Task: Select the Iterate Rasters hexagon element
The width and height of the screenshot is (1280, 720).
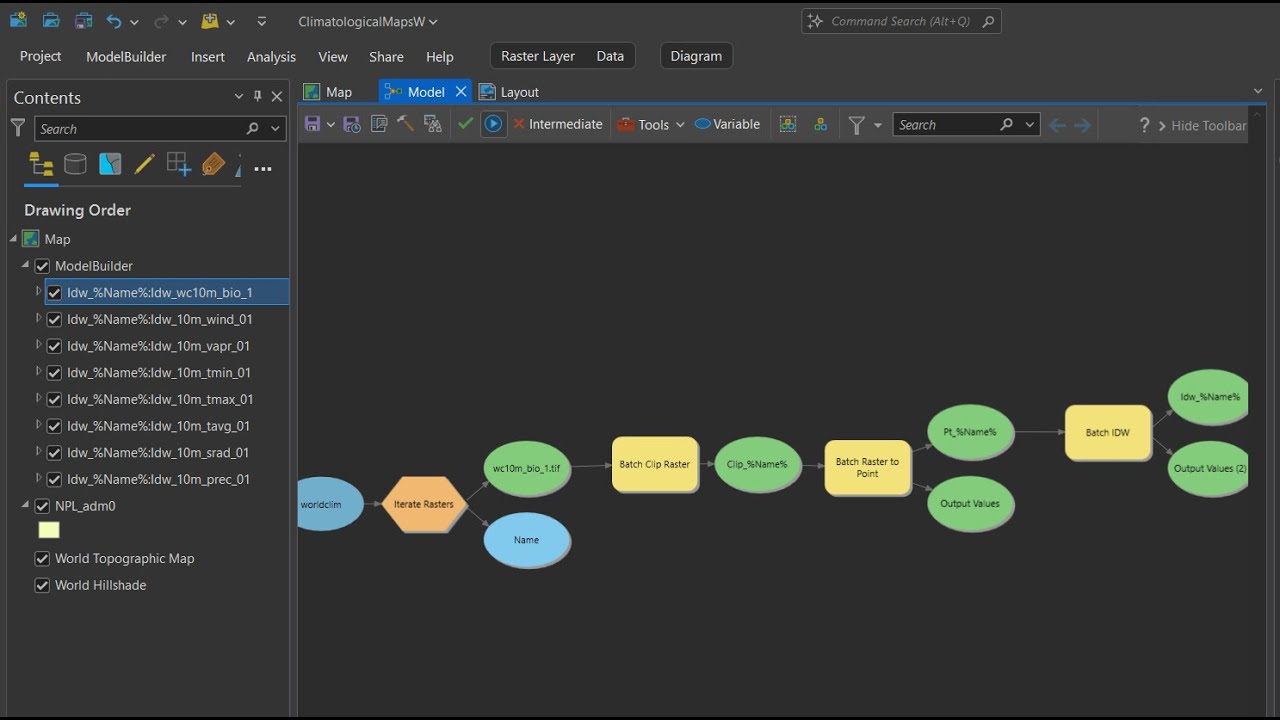Action: click(x=424, y=504)
